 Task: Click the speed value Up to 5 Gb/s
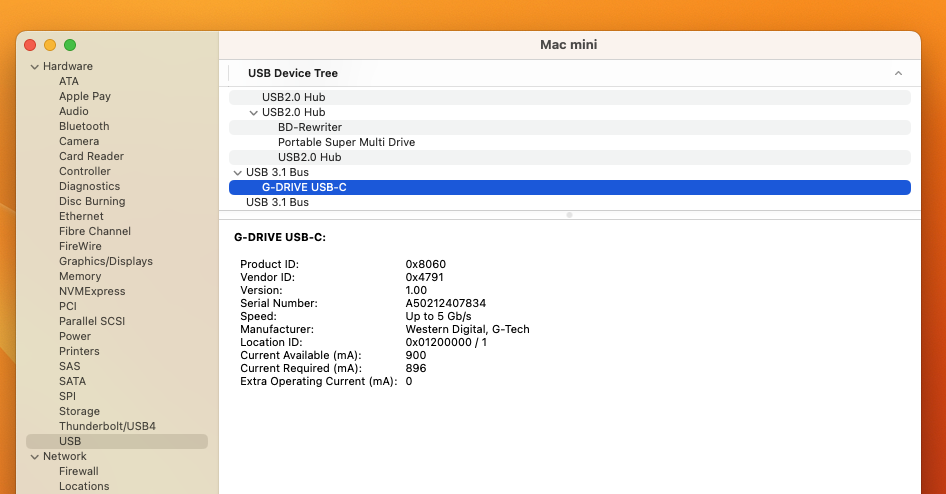point(438,317)
